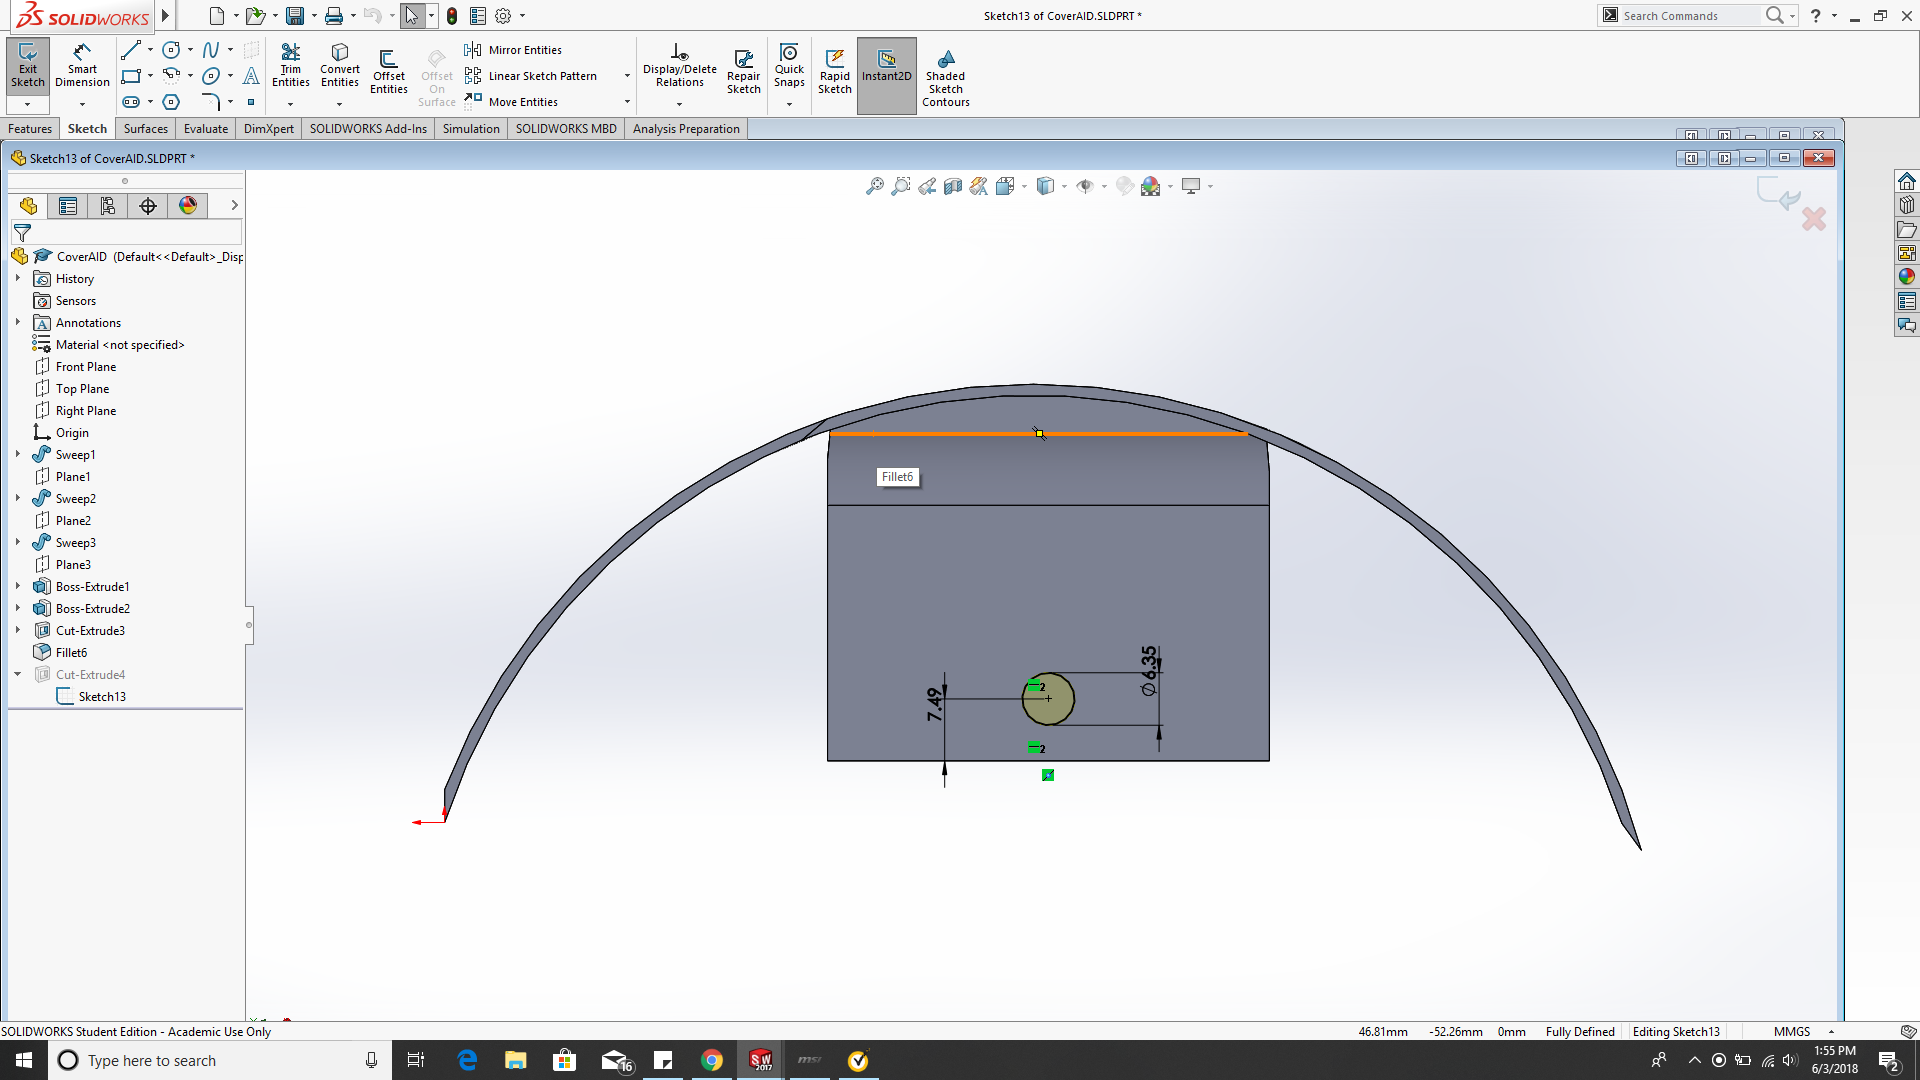Switch to the Features tab
The image size is (1920, 1080).
point(30,129)
